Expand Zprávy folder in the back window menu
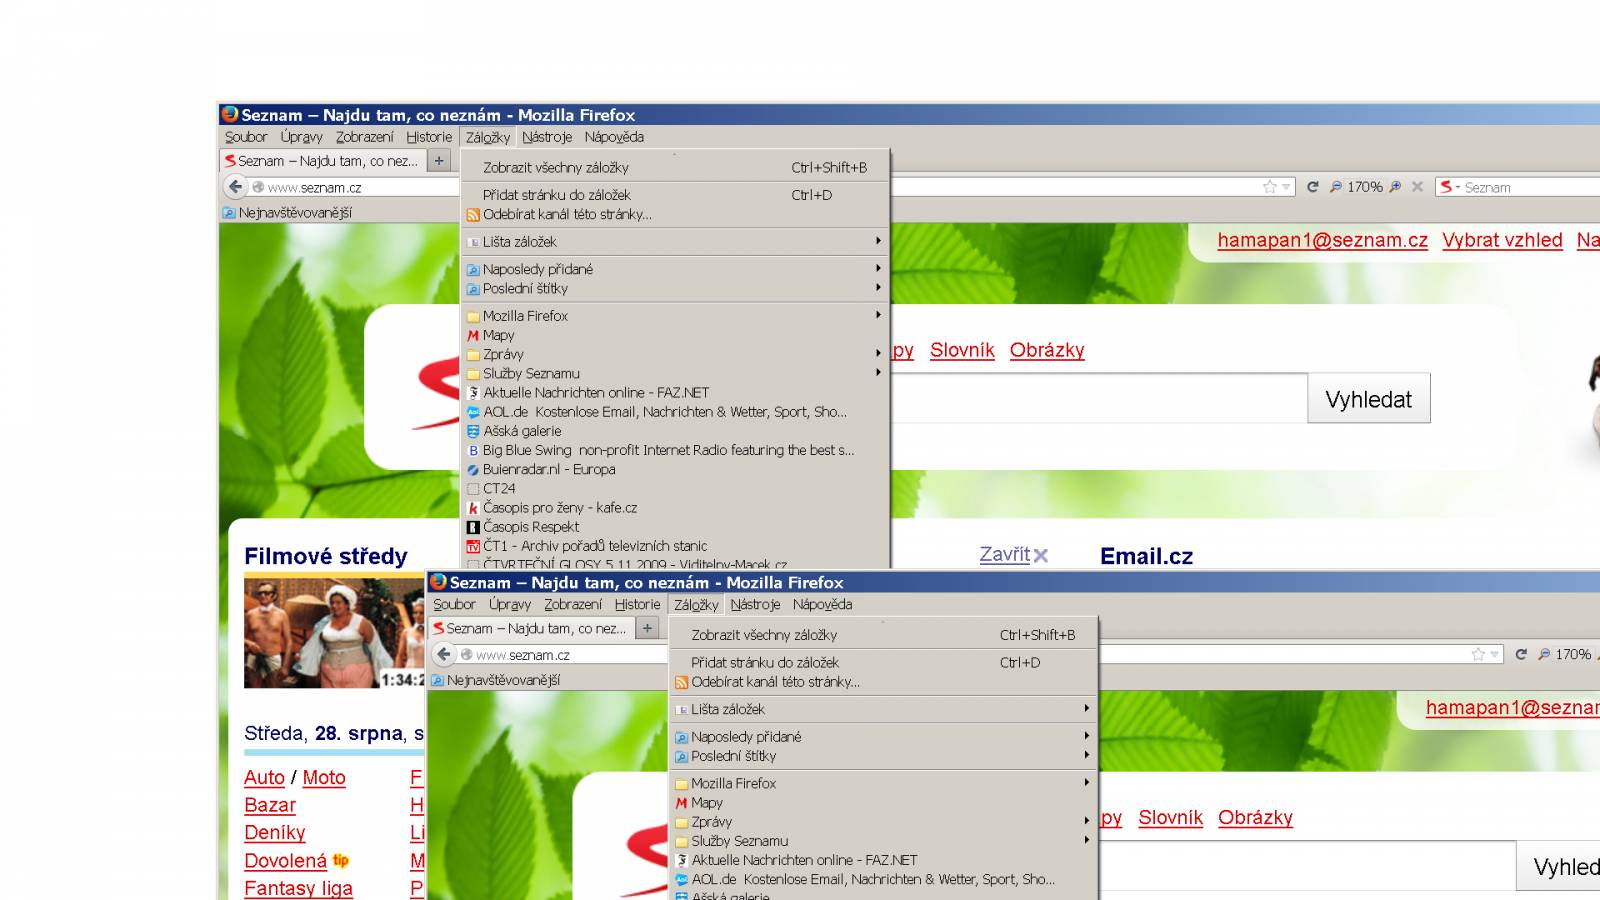The height and width of the screenshot is (900, 1600). tap(878, 353)
